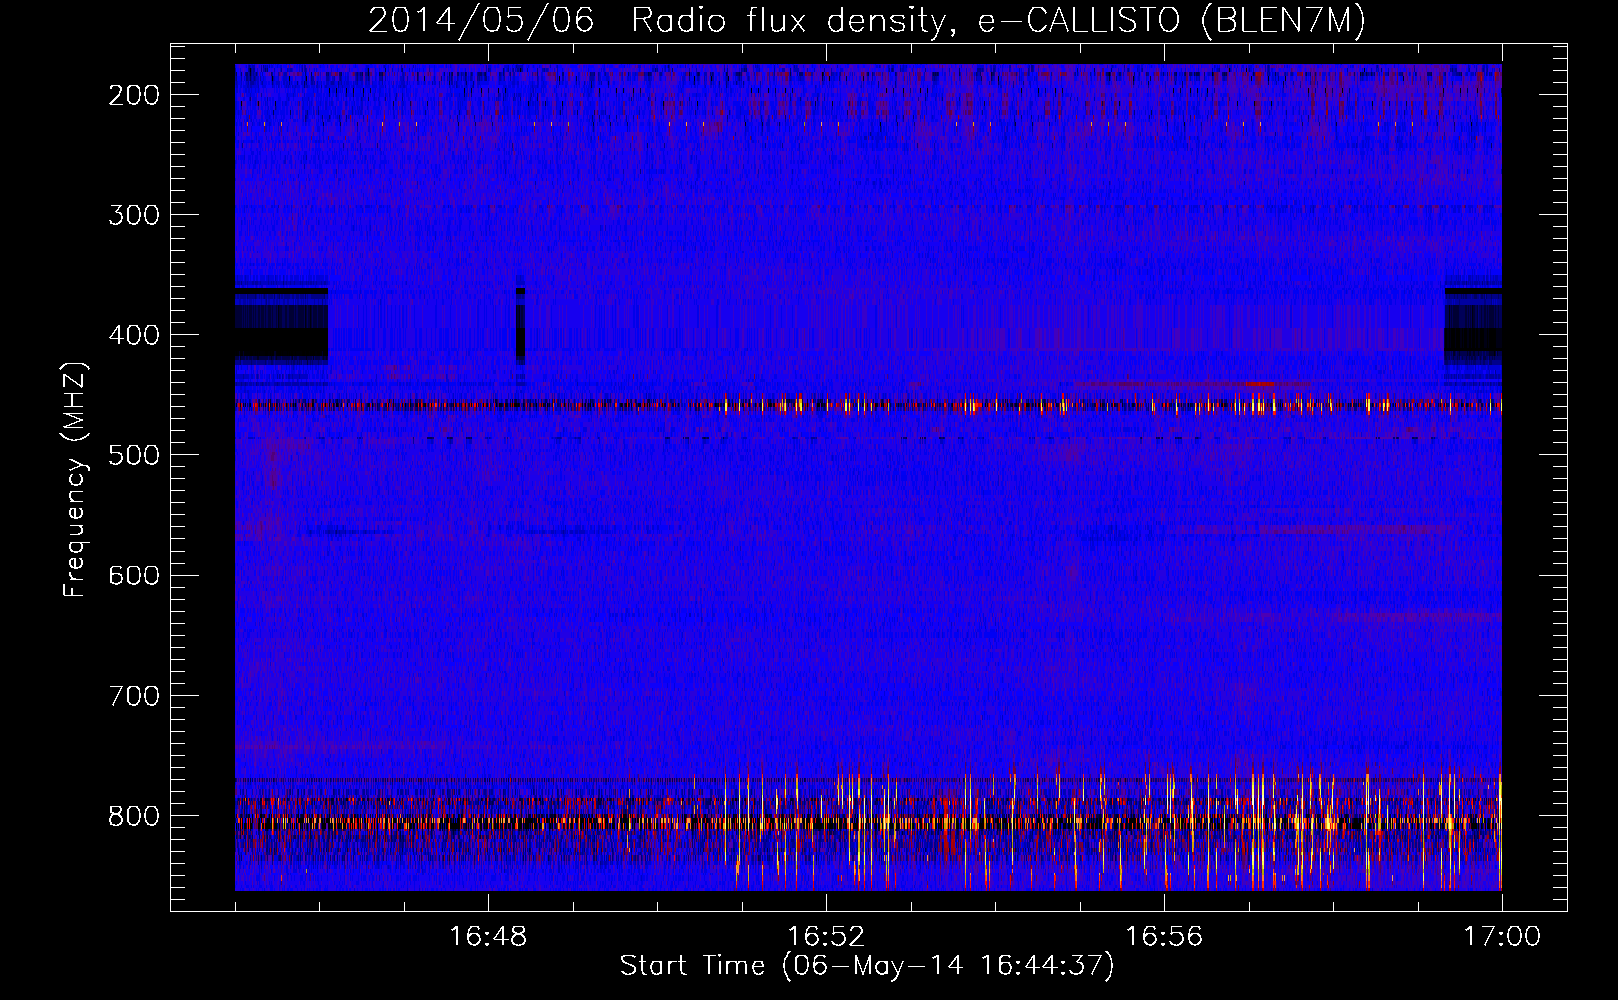Click the "Start Time (06-May-14 16:44:37)" label
This screenshot has height=1000, width=1618.
click(x=866, y=966)
